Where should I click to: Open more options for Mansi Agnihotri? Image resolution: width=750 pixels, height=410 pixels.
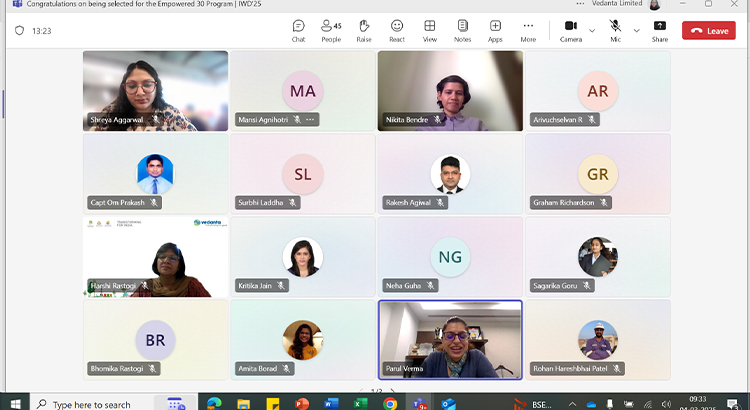[x=311, y=120]
